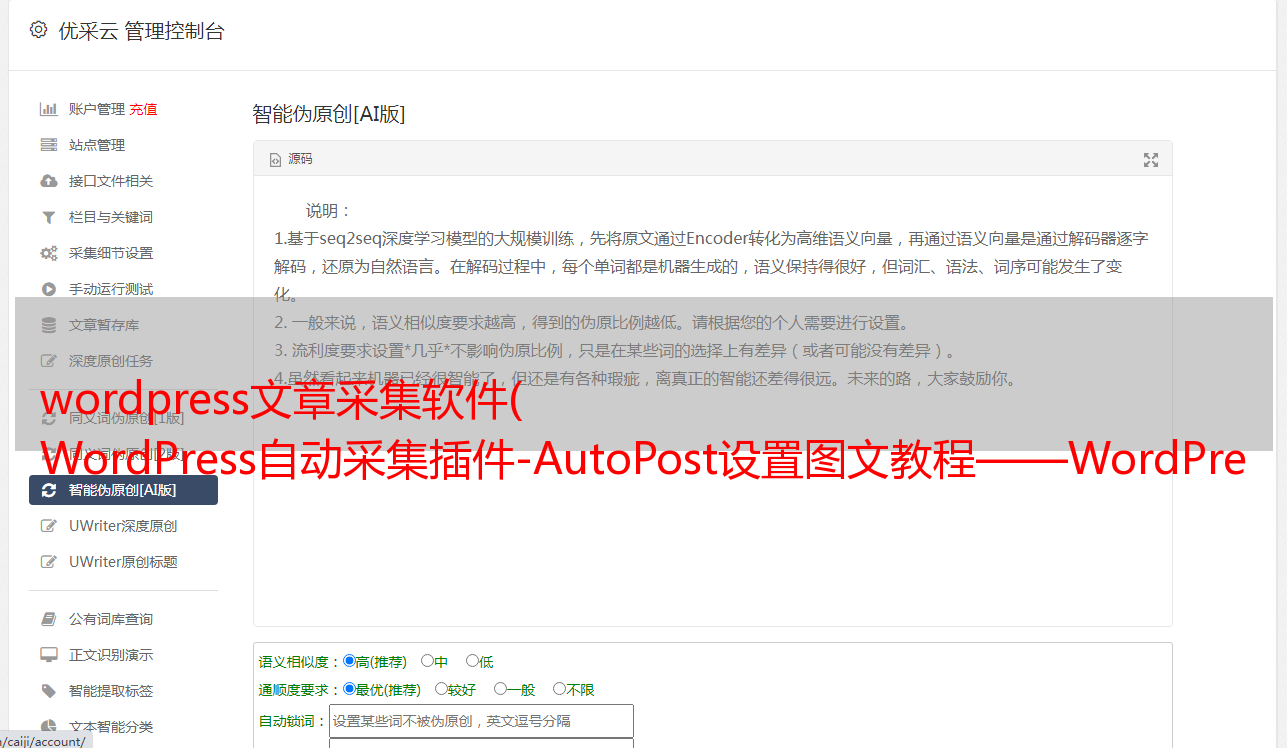Image resolution: width=1287 pixels, height=748 pixels.
Task: Click the monitor icon for 正文识别演示
Action: click(x=48, y=655)
